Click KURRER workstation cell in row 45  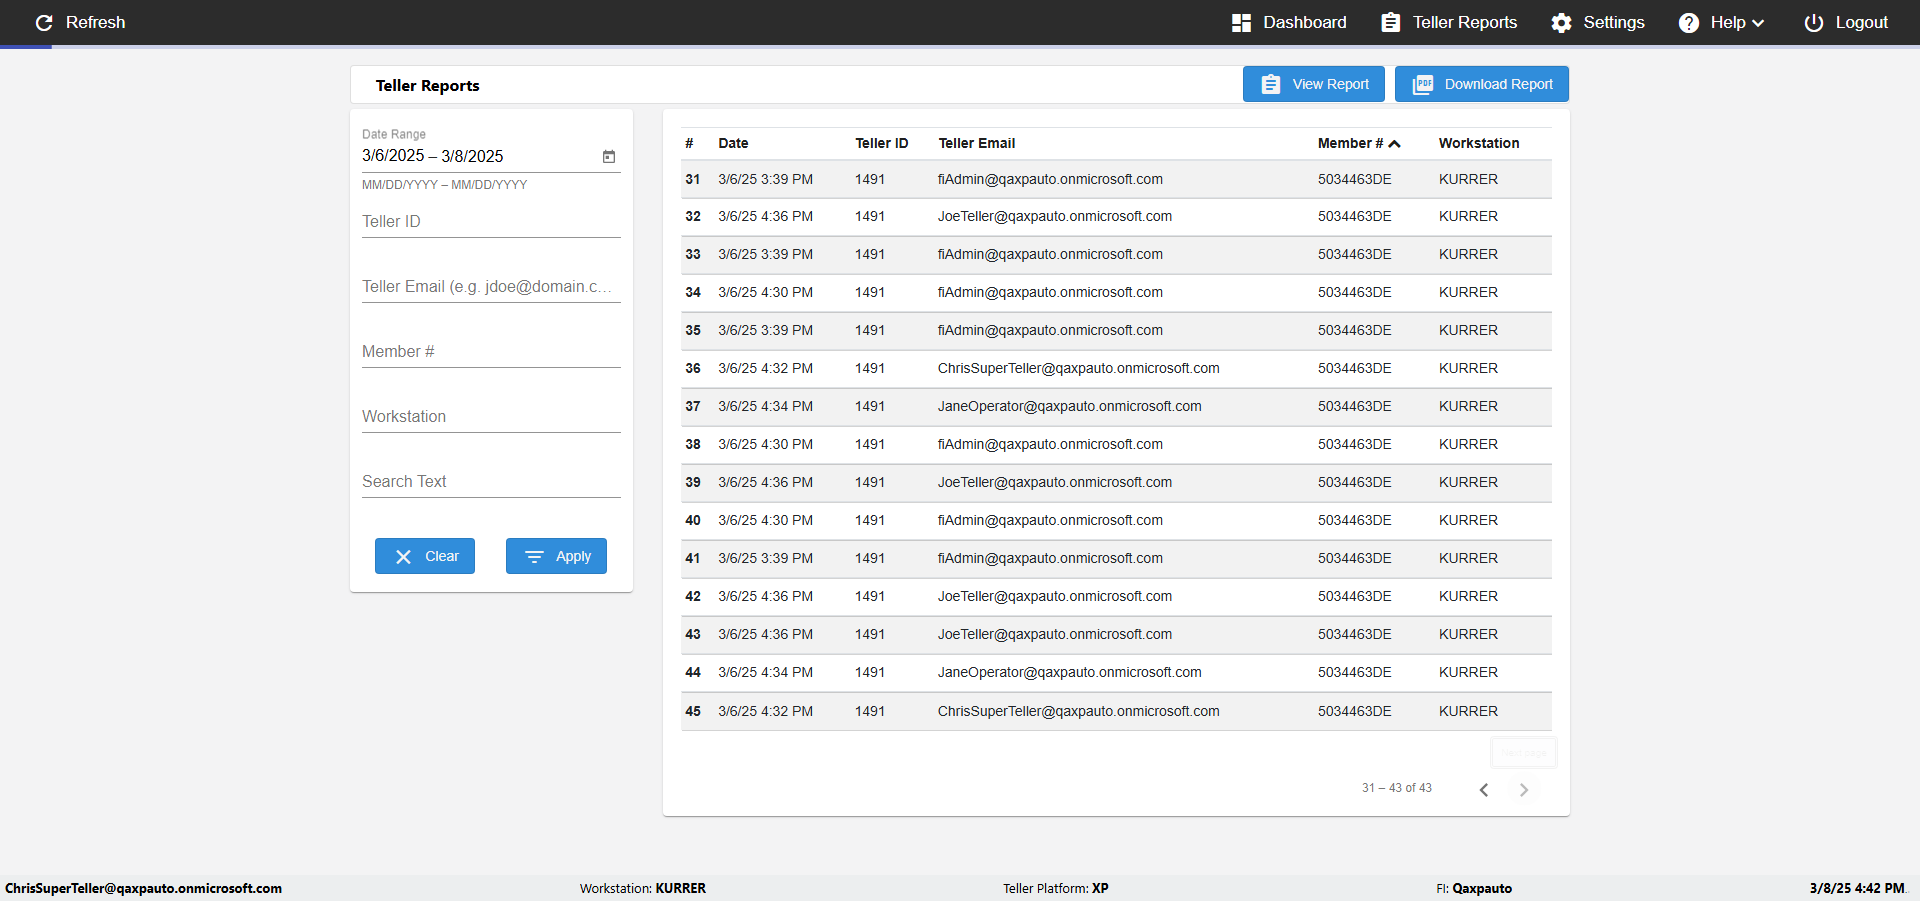click(1468, 711)
